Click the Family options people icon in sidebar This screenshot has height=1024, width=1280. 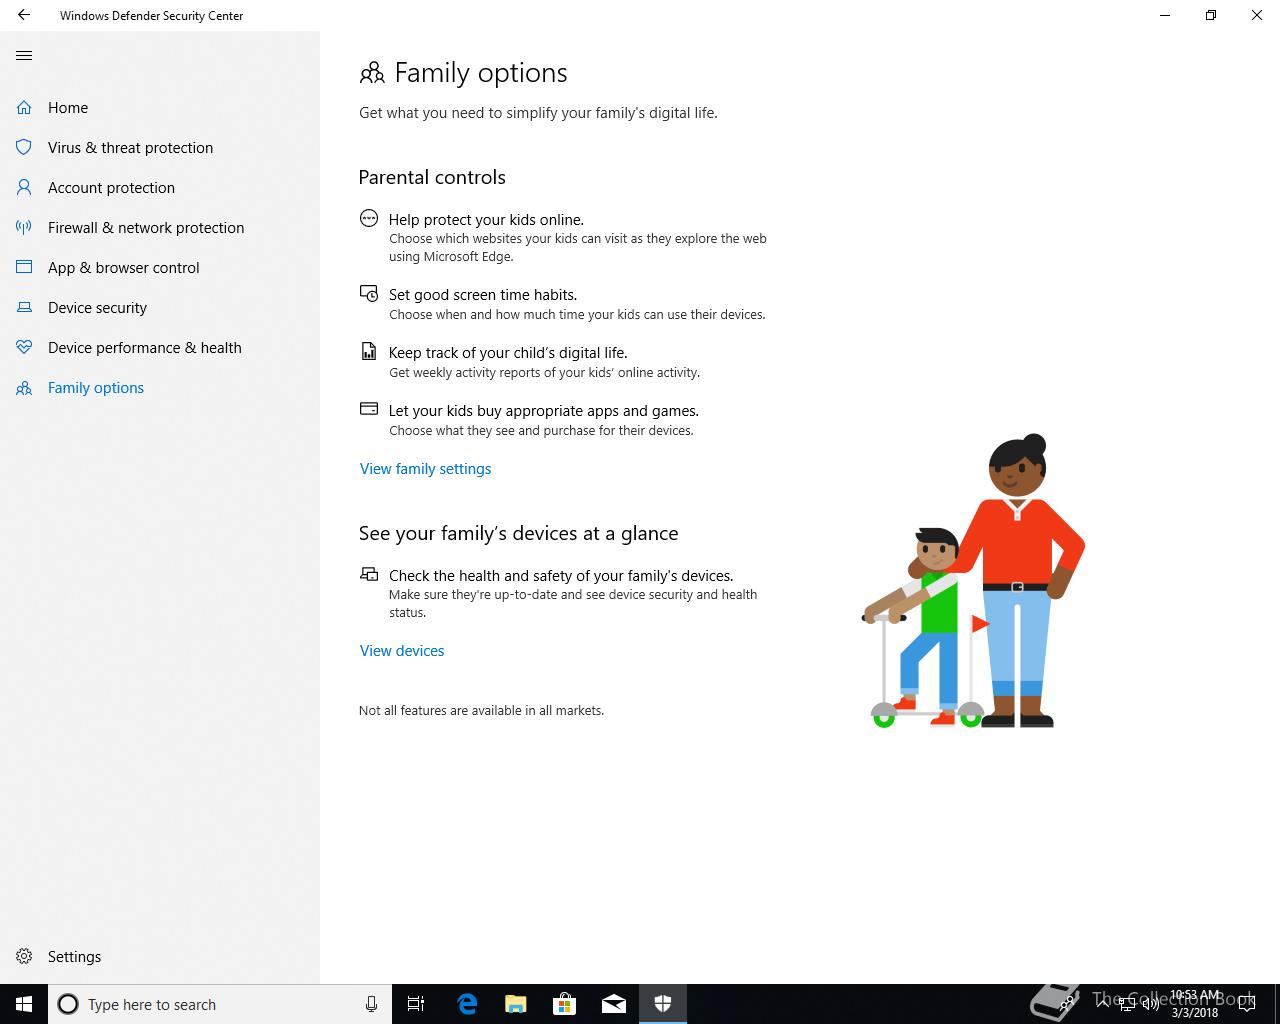pos(24,388)
